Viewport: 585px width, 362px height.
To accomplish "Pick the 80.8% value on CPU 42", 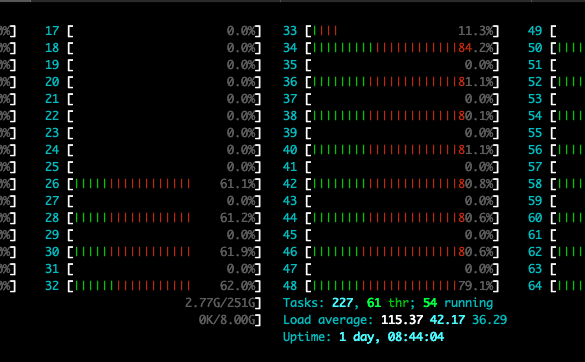I will 476,184.
